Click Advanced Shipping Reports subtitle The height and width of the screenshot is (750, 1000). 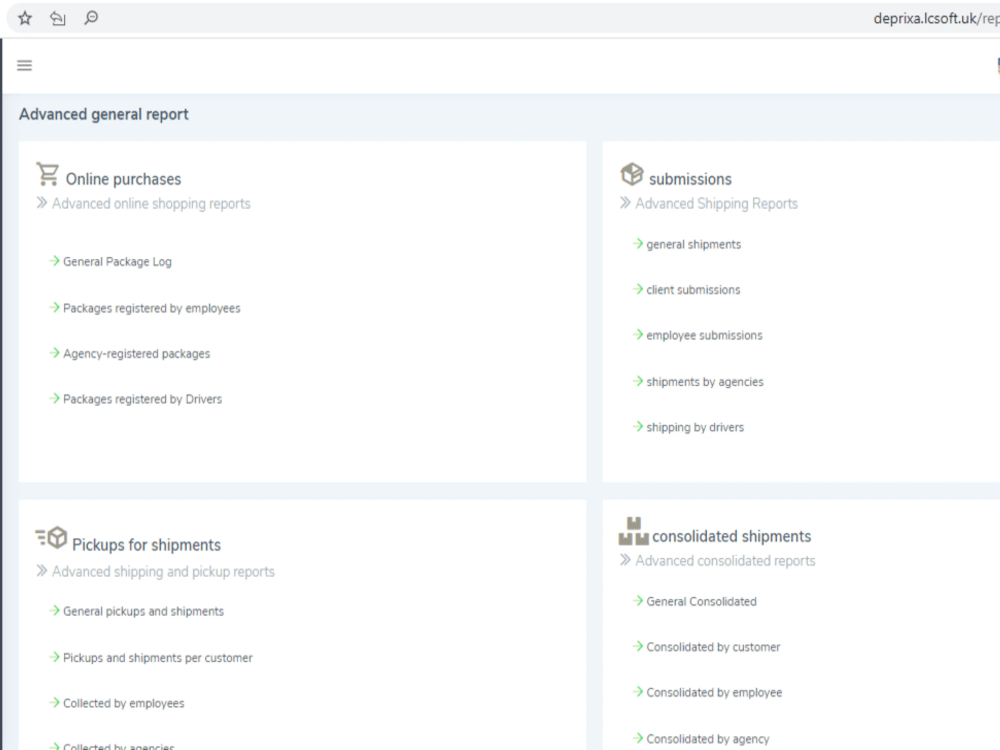[716, 203]
